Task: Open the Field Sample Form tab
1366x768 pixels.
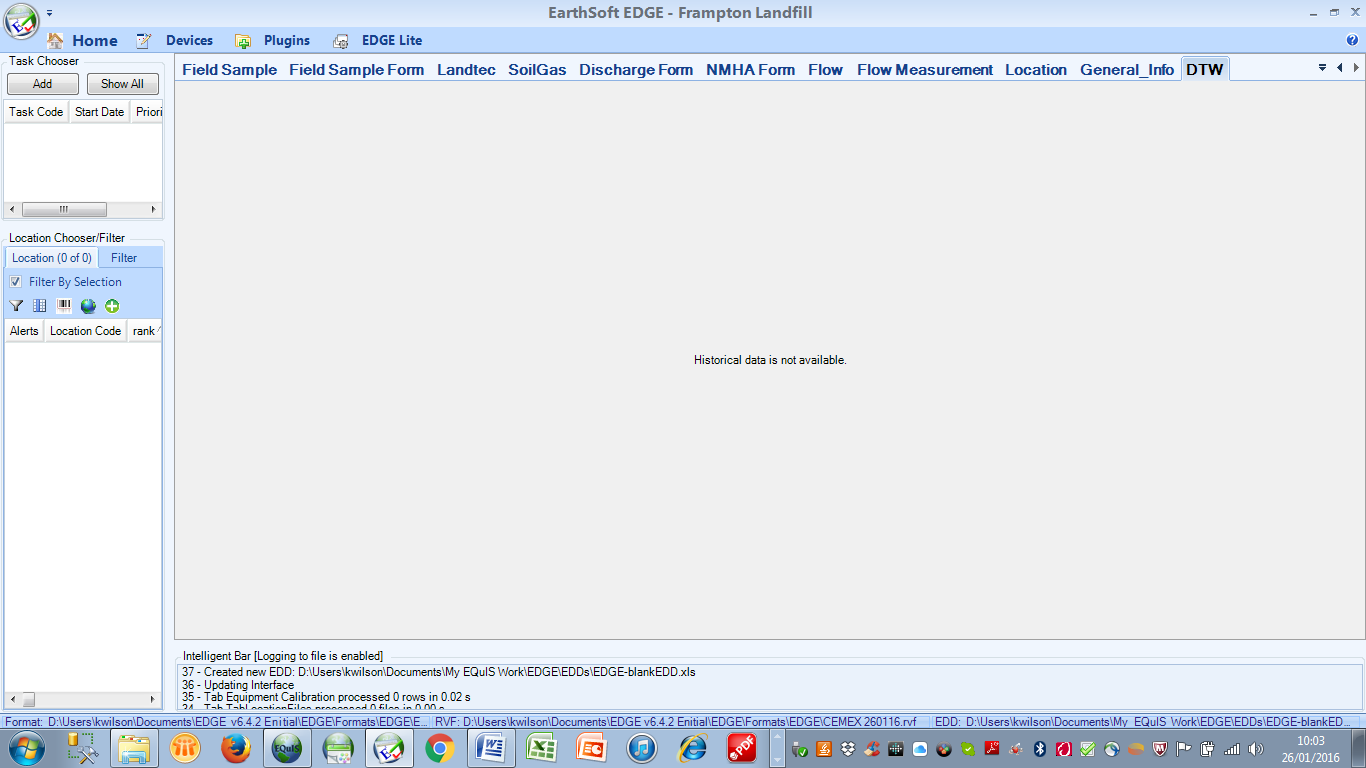Action: 357,70
